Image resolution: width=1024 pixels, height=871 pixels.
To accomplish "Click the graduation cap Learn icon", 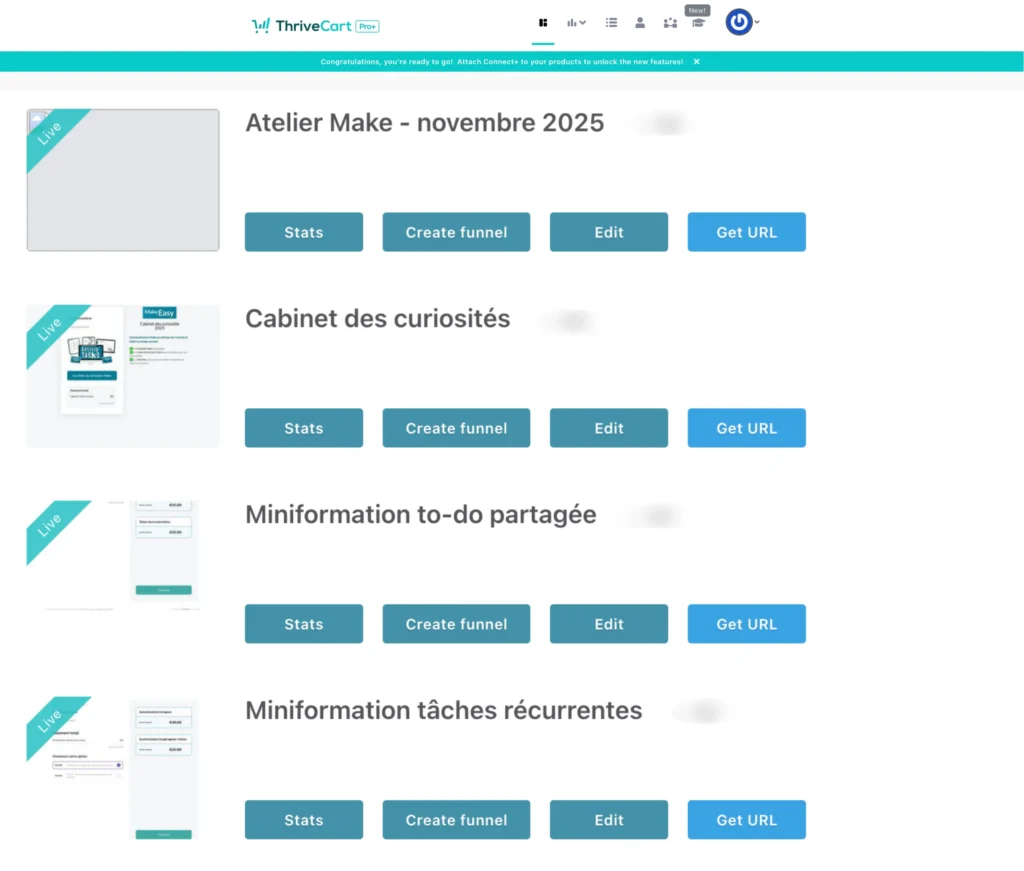I will tap(698, 22).
